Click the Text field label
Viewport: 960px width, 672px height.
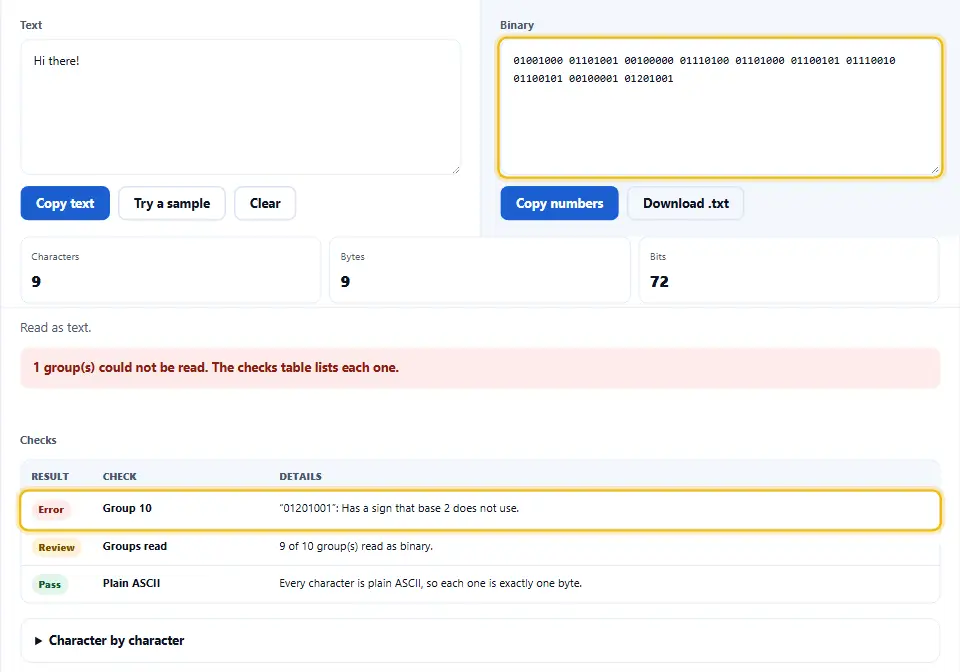(x=31, y=25)
